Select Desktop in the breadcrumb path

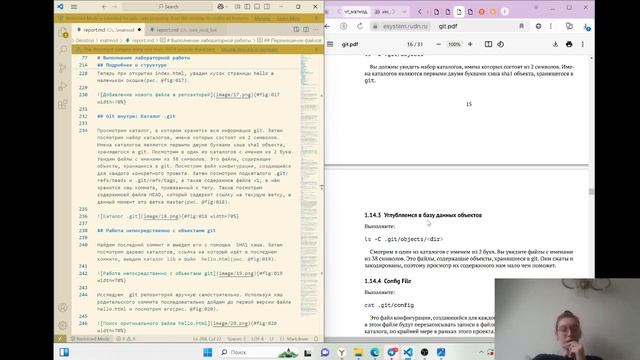[85, 40]
